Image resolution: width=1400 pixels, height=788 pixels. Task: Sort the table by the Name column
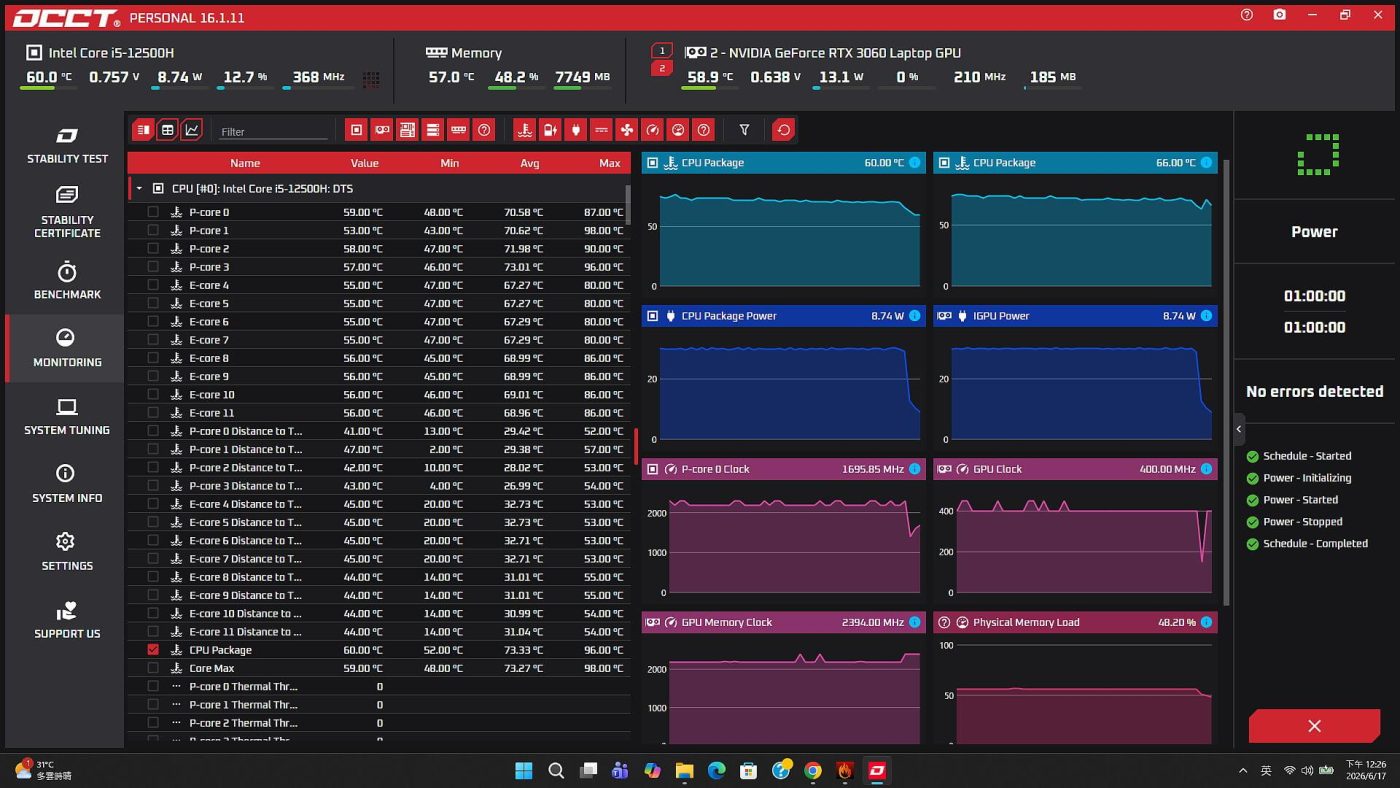pyautogui.click(x=245, y=163)
